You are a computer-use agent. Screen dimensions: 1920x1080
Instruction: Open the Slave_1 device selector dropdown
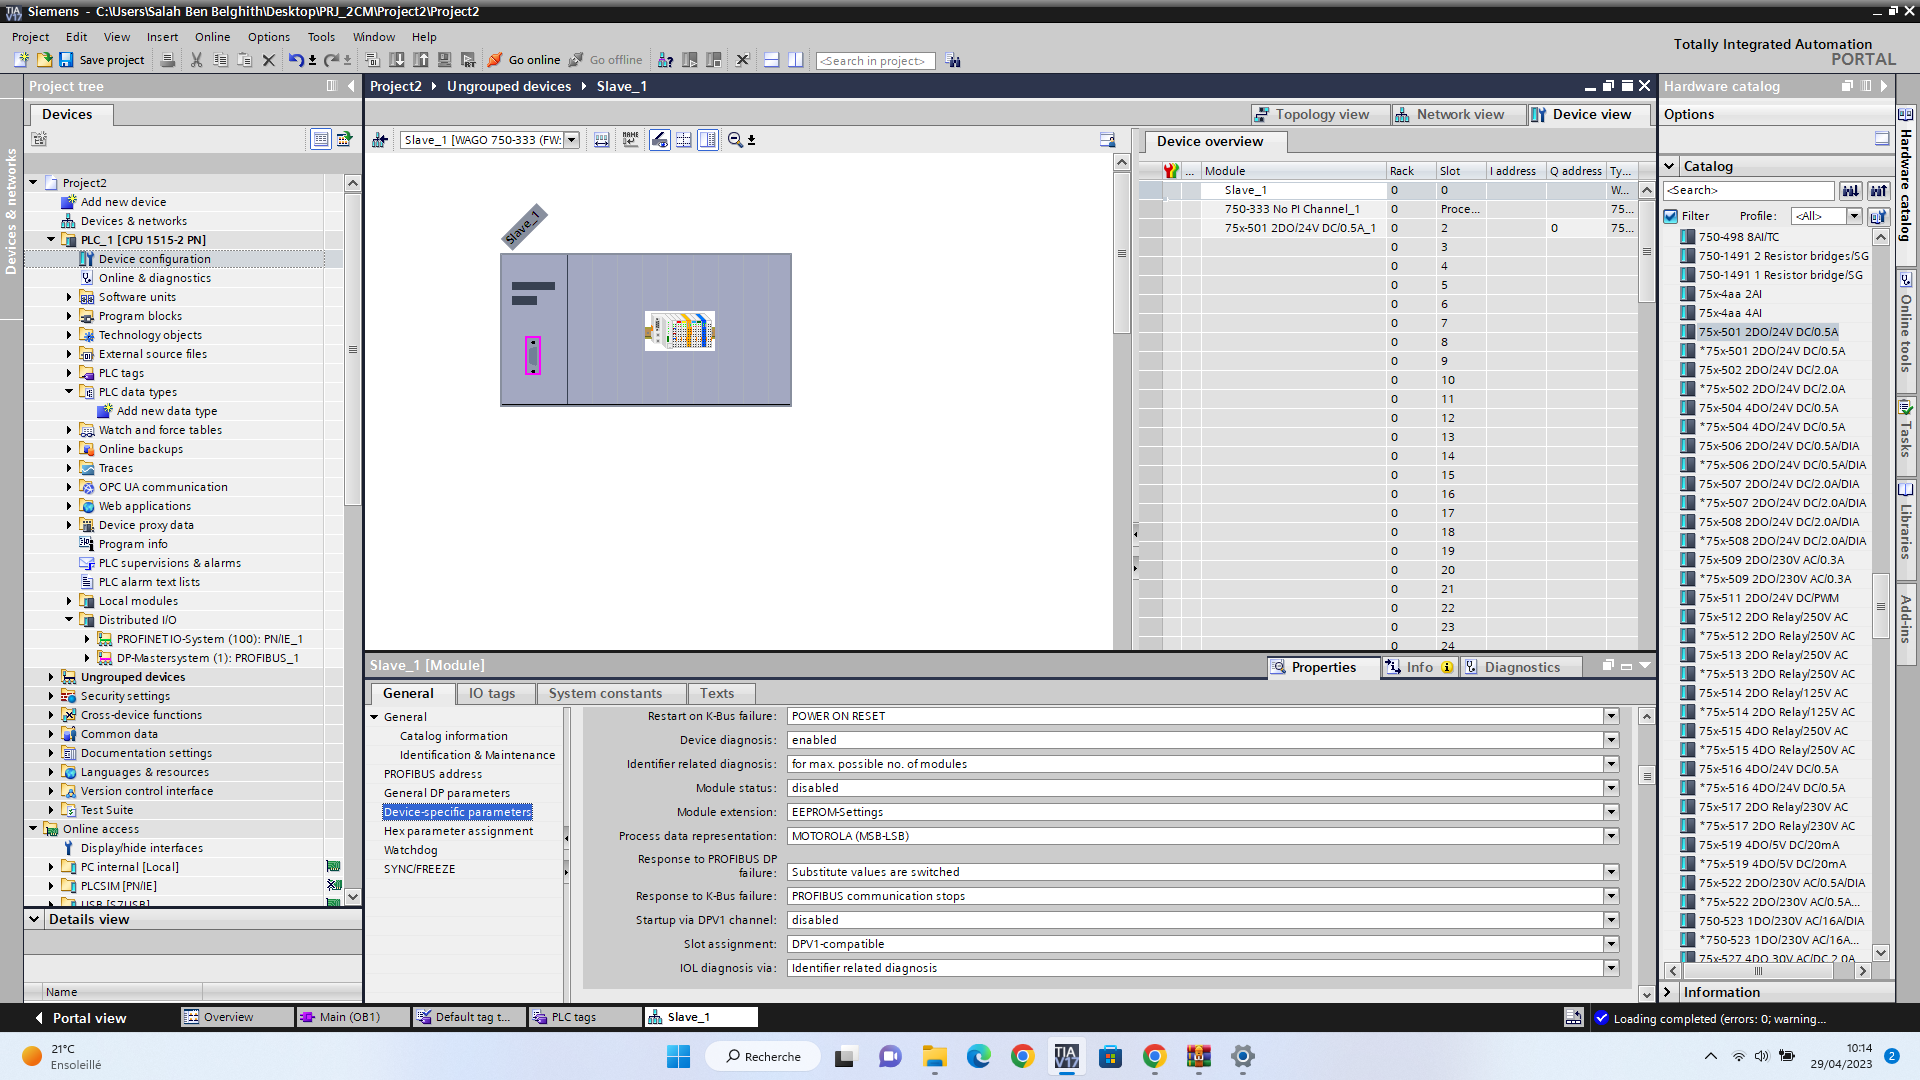pyautogui.click(x=572, y=140)
